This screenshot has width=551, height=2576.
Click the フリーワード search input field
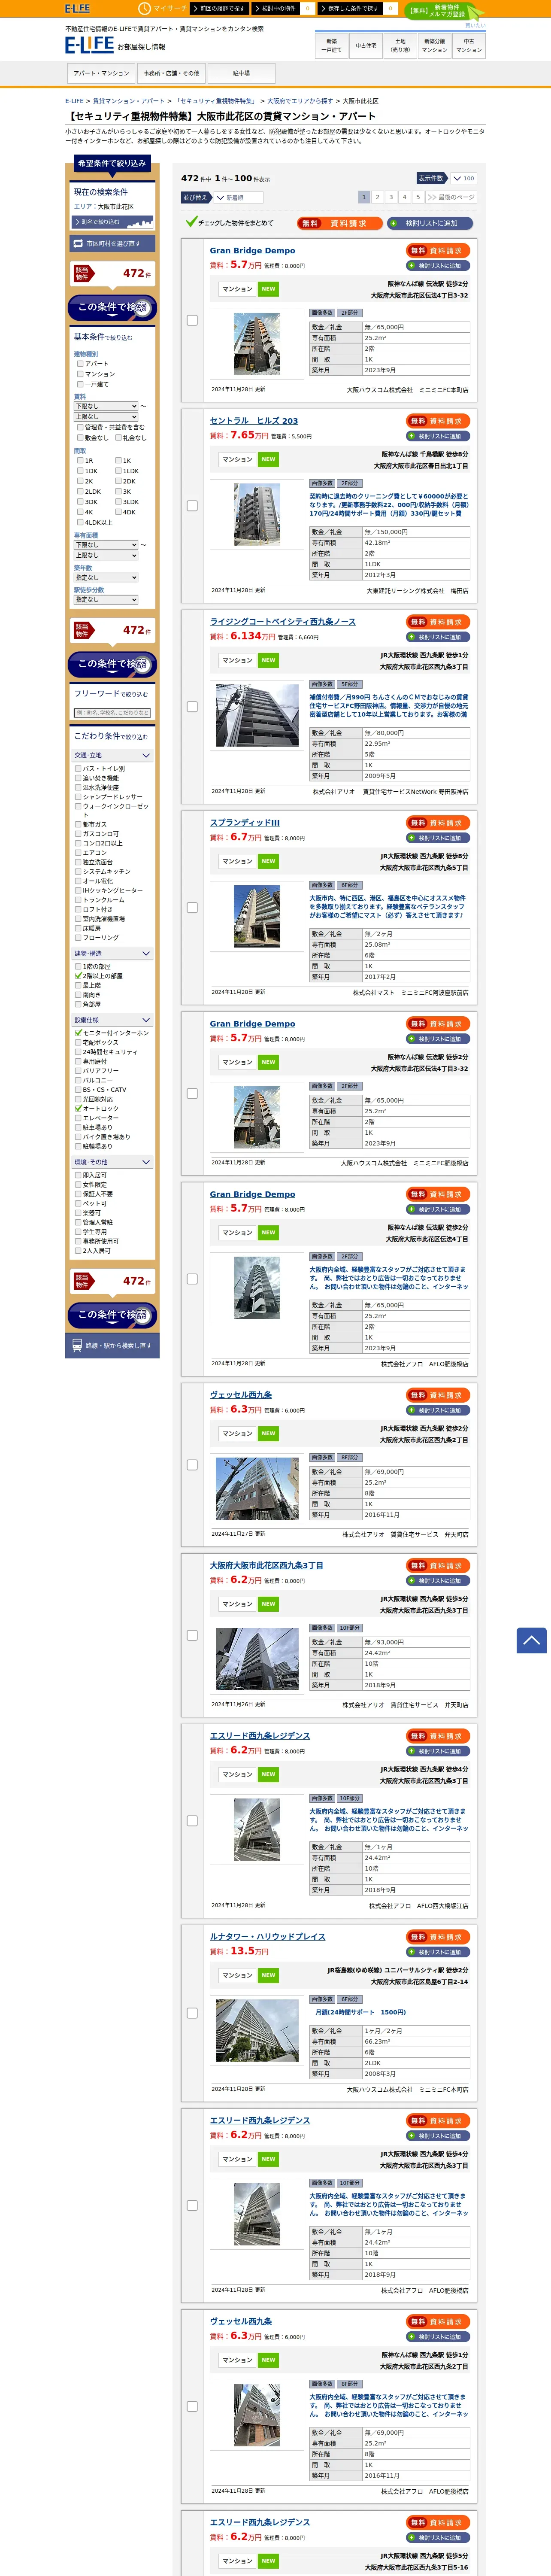112,713
